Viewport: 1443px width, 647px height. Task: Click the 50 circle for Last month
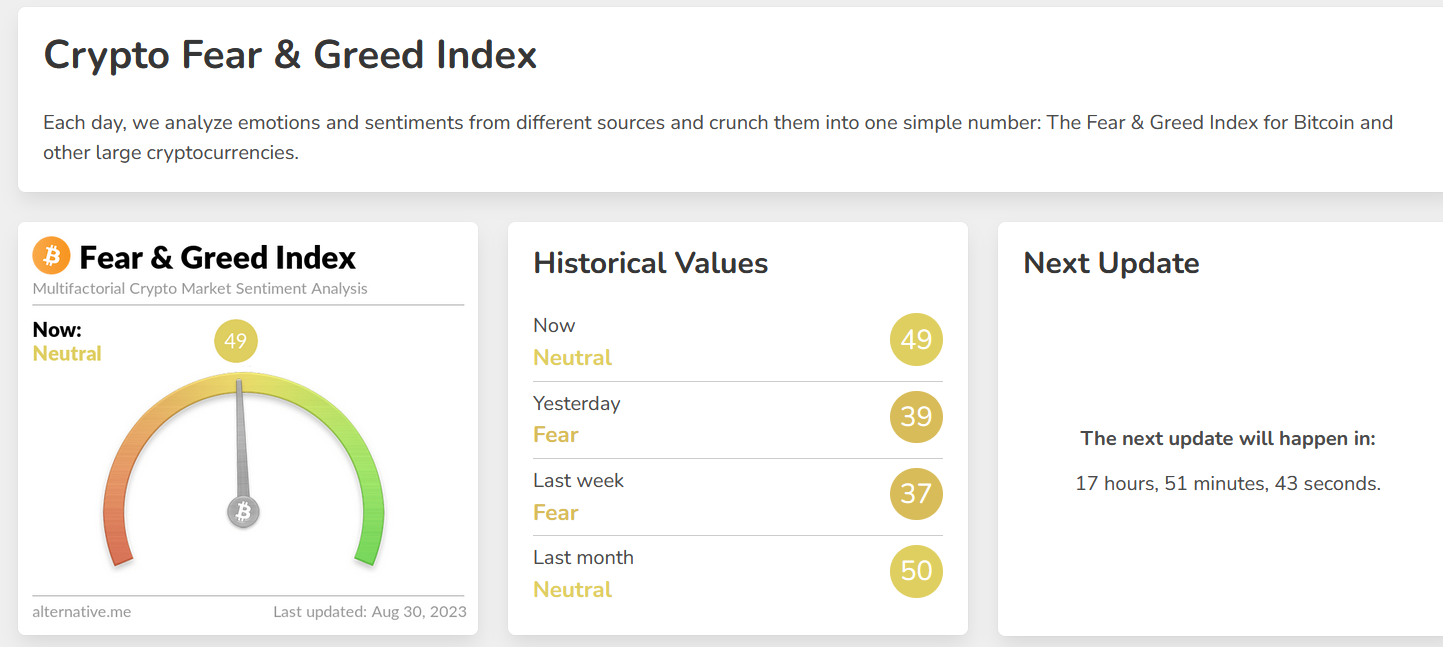[916, 571]
